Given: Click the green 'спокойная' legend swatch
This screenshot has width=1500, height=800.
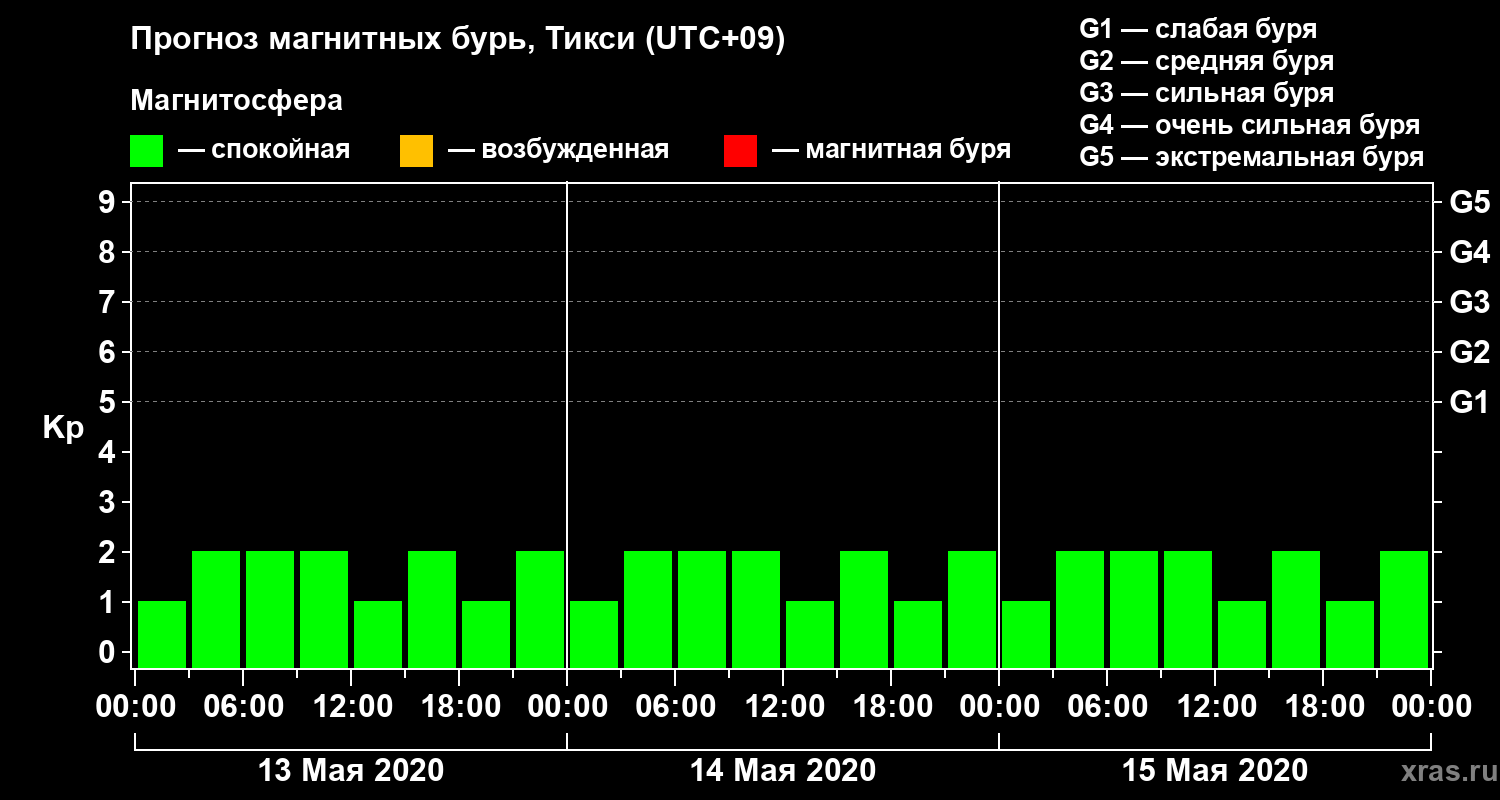Looking at the screenshot, I should coord(146,151).
